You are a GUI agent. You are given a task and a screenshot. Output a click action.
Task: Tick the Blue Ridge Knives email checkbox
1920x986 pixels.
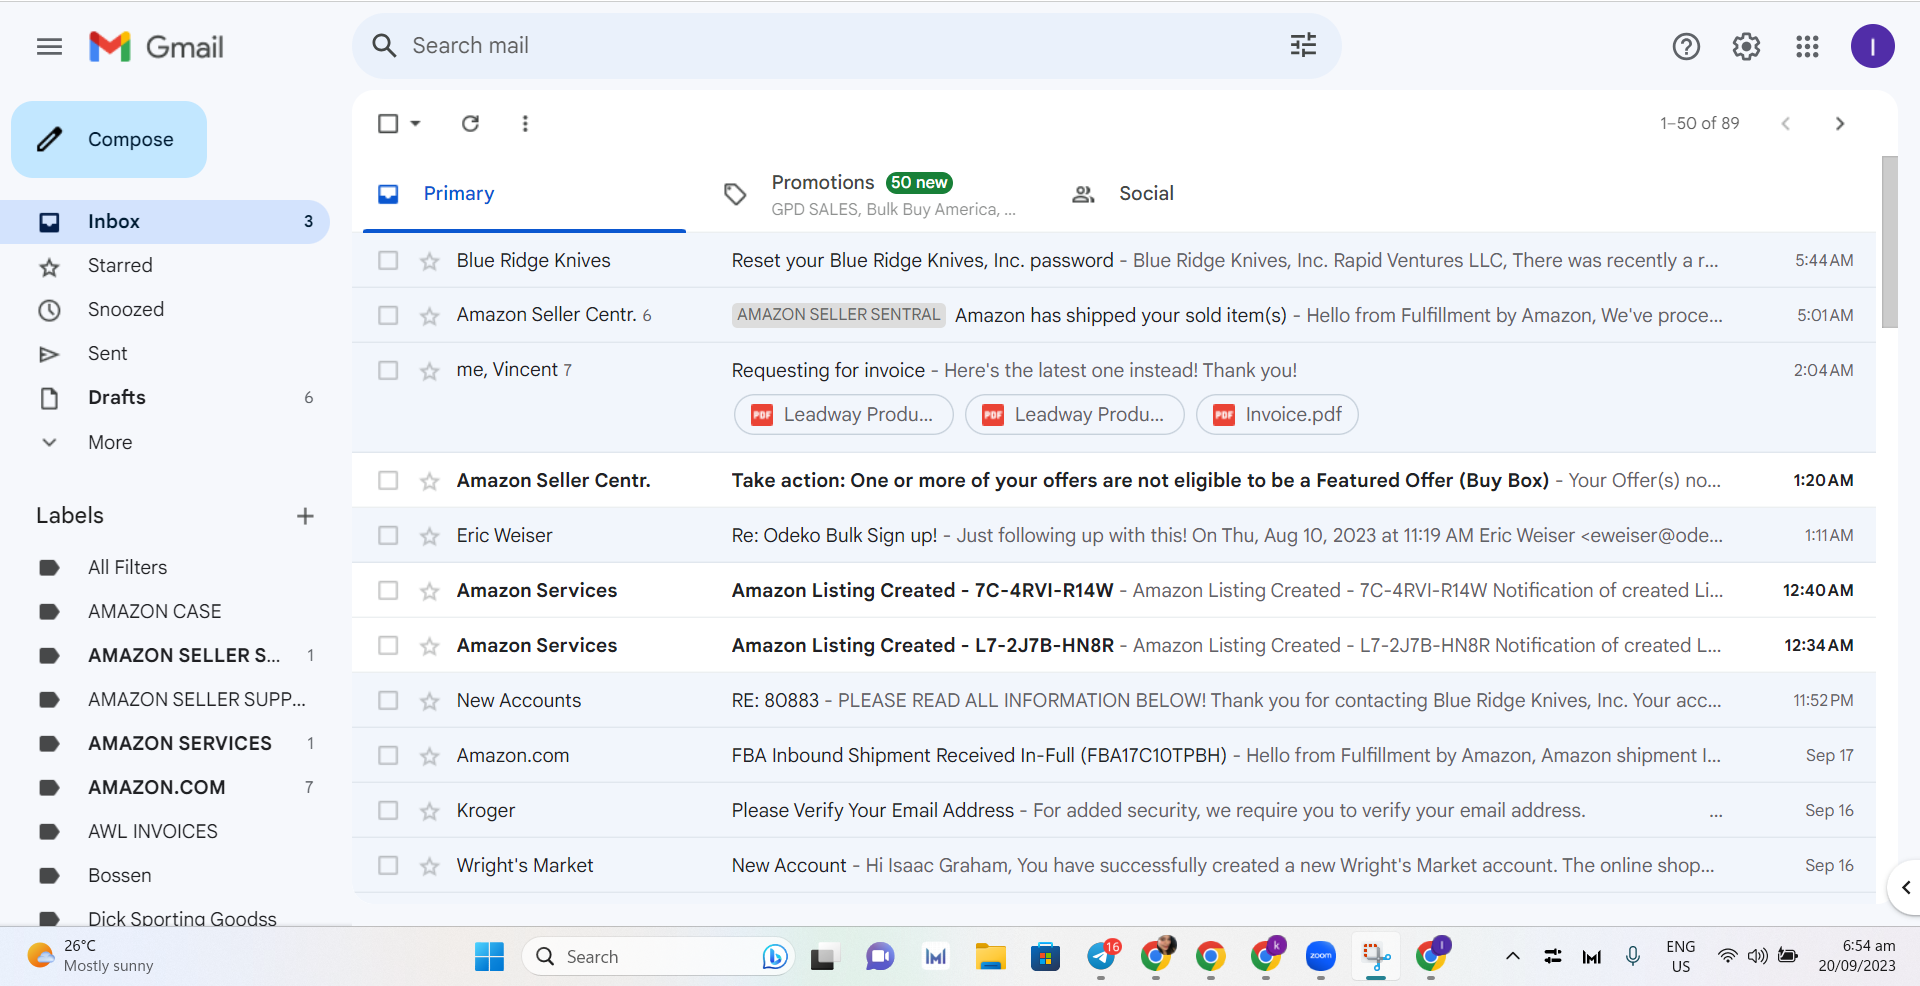pyautogui.click(x=388, y=260)
